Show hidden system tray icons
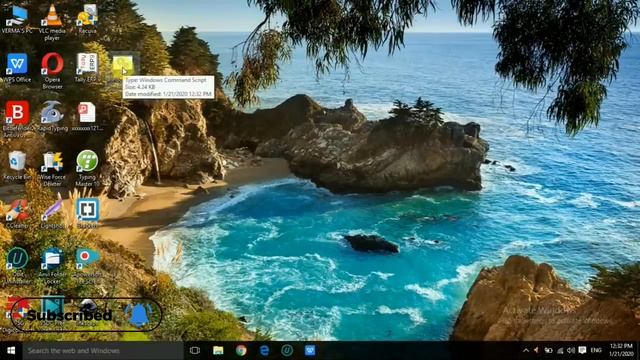Viewport: 640px width, 360px height. click(526, 350)
